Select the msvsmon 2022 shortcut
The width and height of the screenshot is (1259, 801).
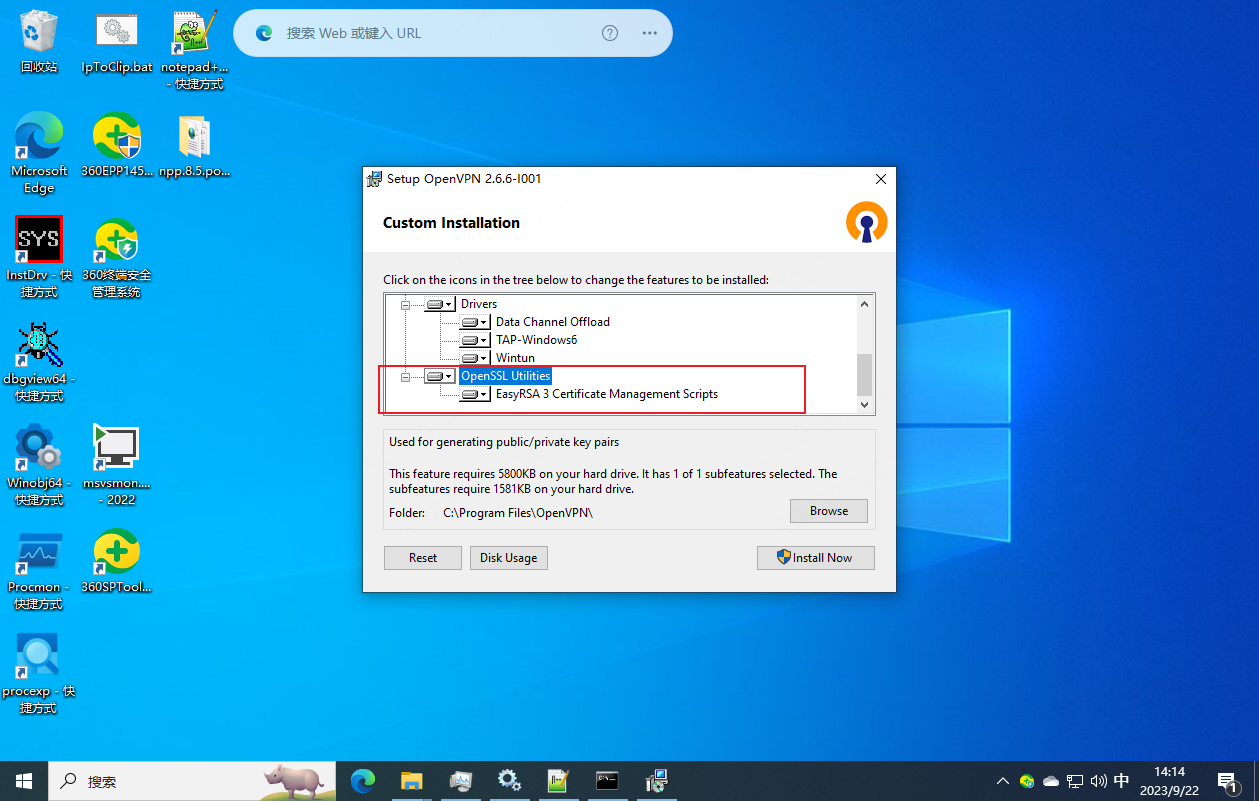[x=117, y=465]
